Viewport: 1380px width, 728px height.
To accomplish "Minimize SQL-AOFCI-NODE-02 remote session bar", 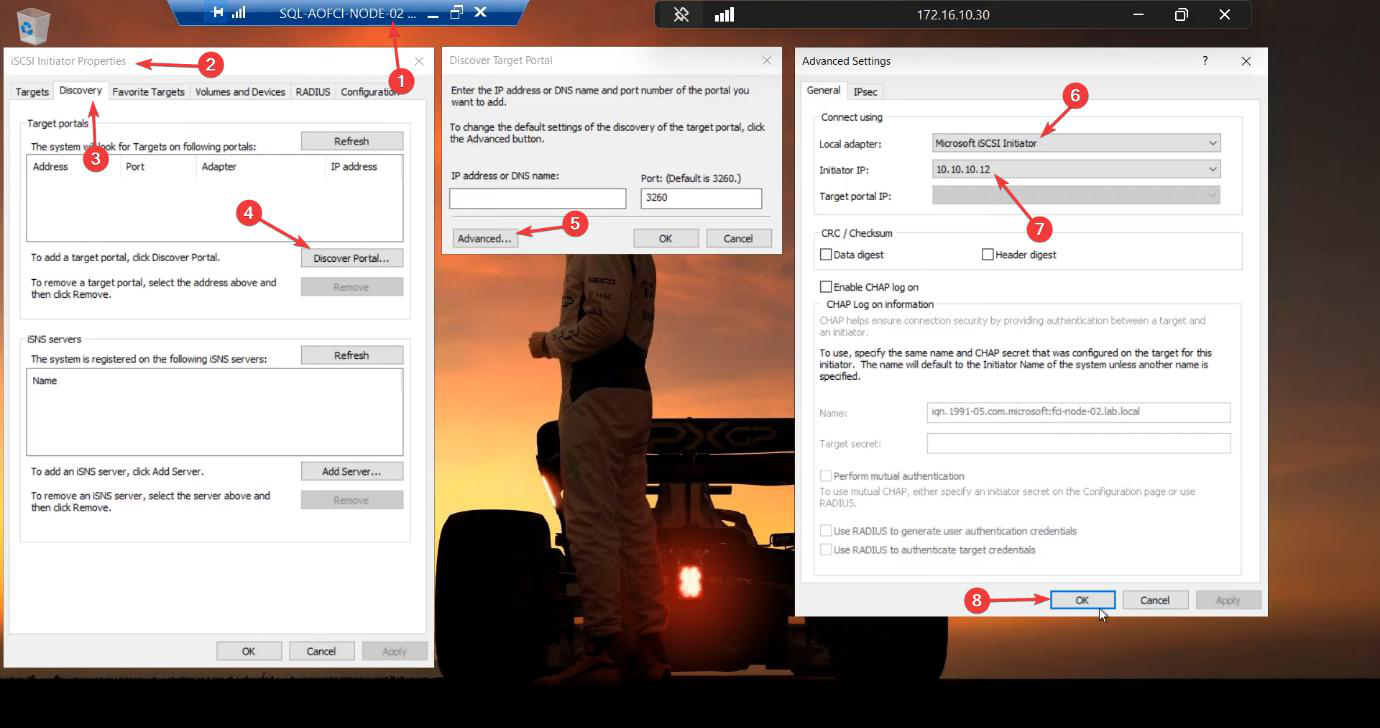I will click(x=432, y=14).
